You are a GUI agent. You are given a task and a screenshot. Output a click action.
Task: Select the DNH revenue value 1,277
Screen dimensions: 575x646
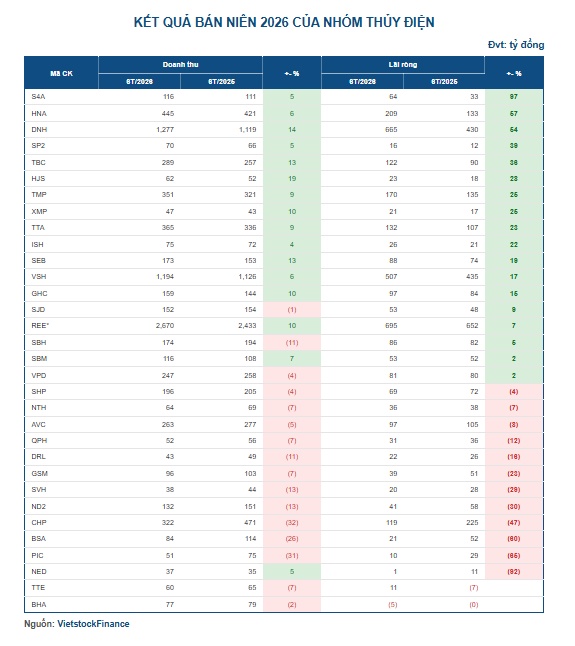tap(165, 130)
